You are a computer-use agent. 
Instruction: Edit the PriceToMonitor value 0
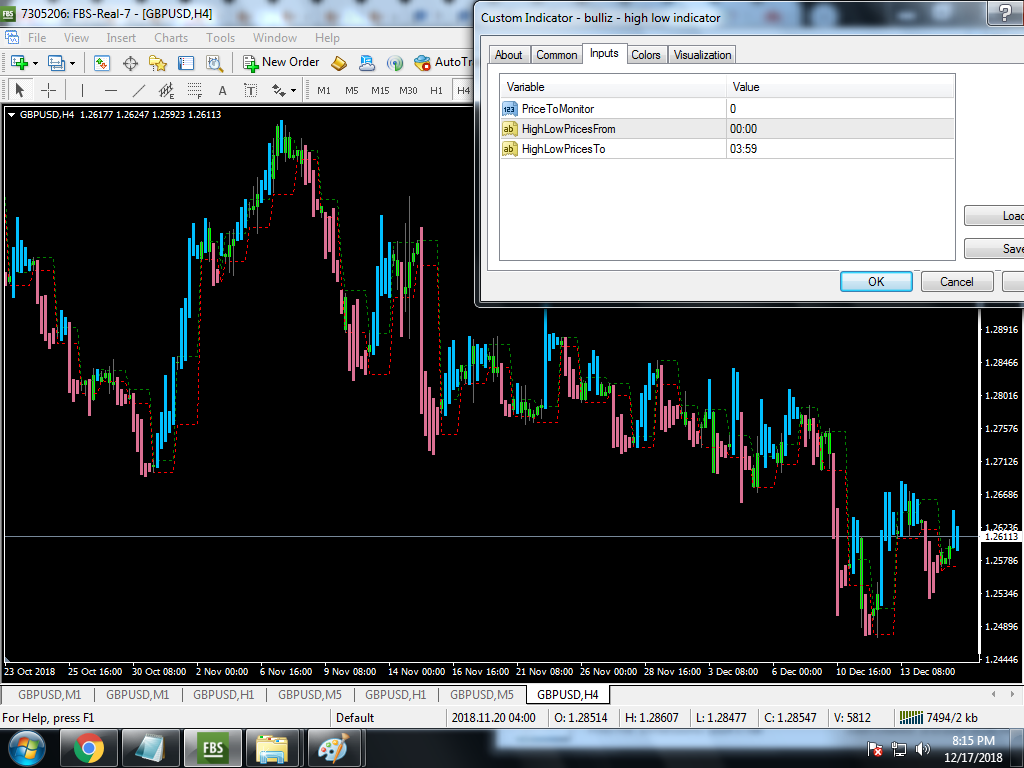pos(840,109)
